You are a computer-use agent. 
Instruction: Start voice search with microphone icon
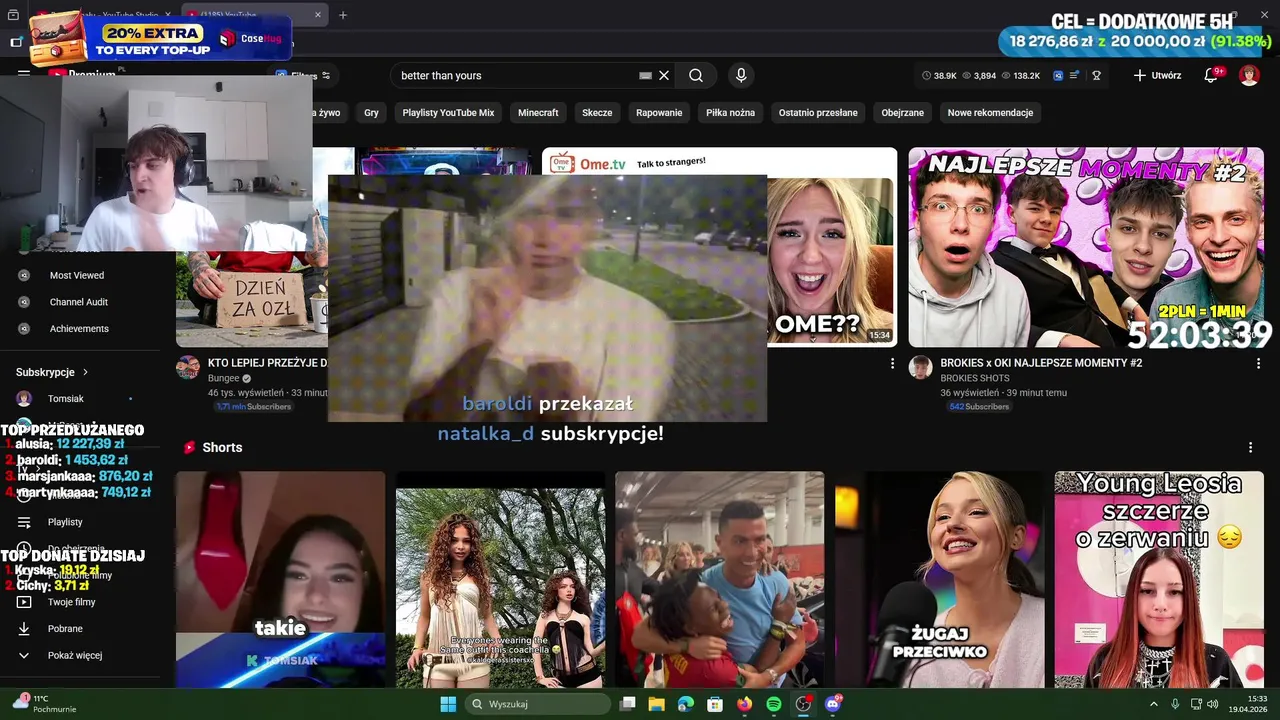coord(741,75)
